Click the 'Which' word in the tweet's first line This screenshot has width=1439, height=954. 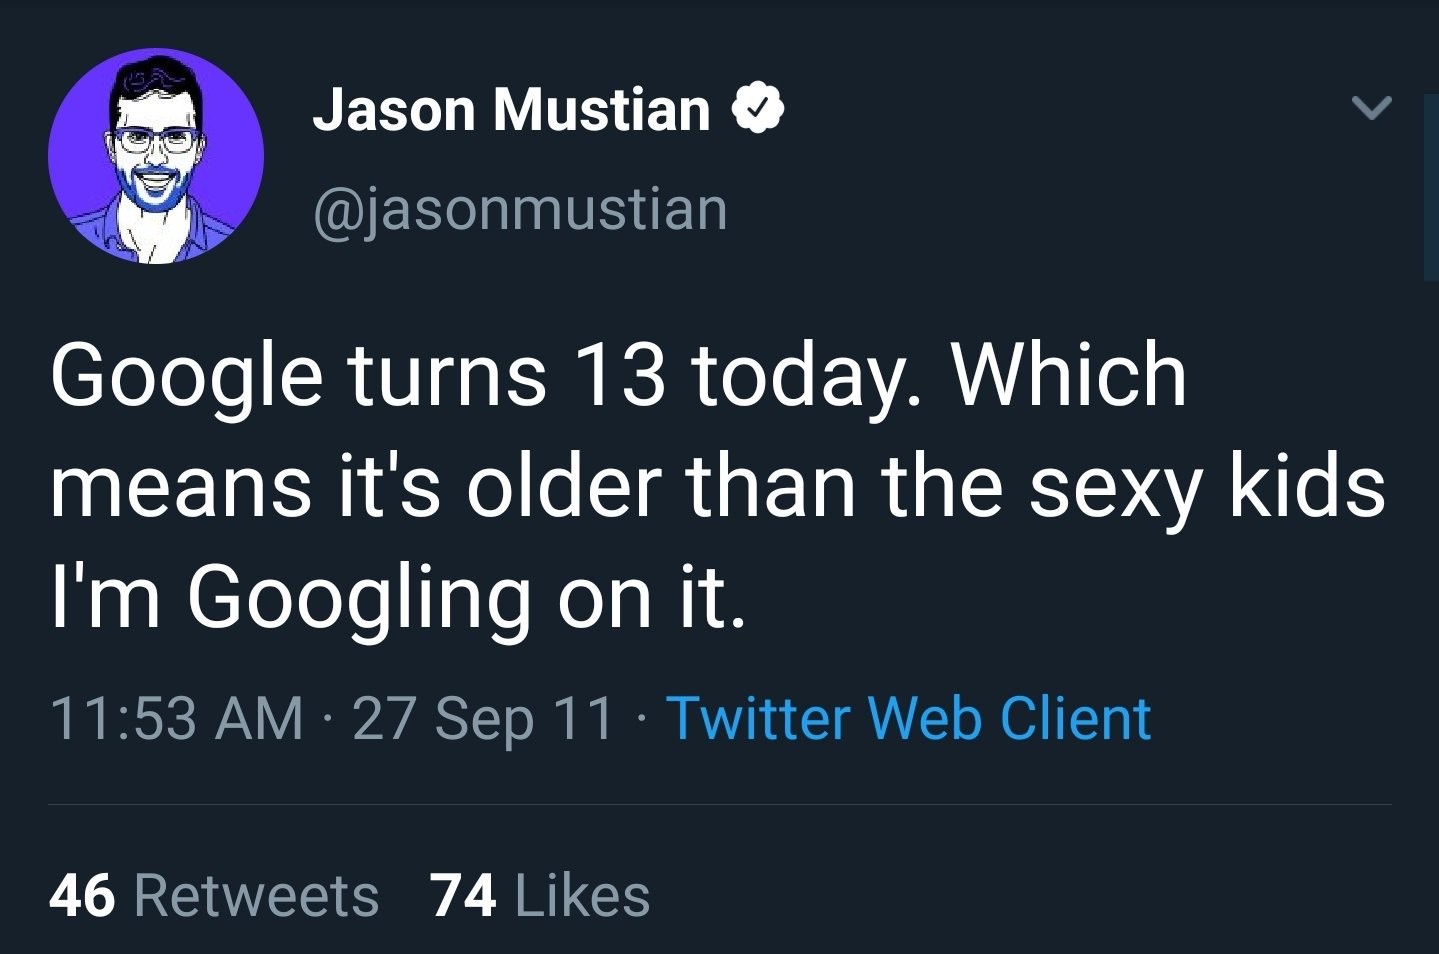point(1068,375)
